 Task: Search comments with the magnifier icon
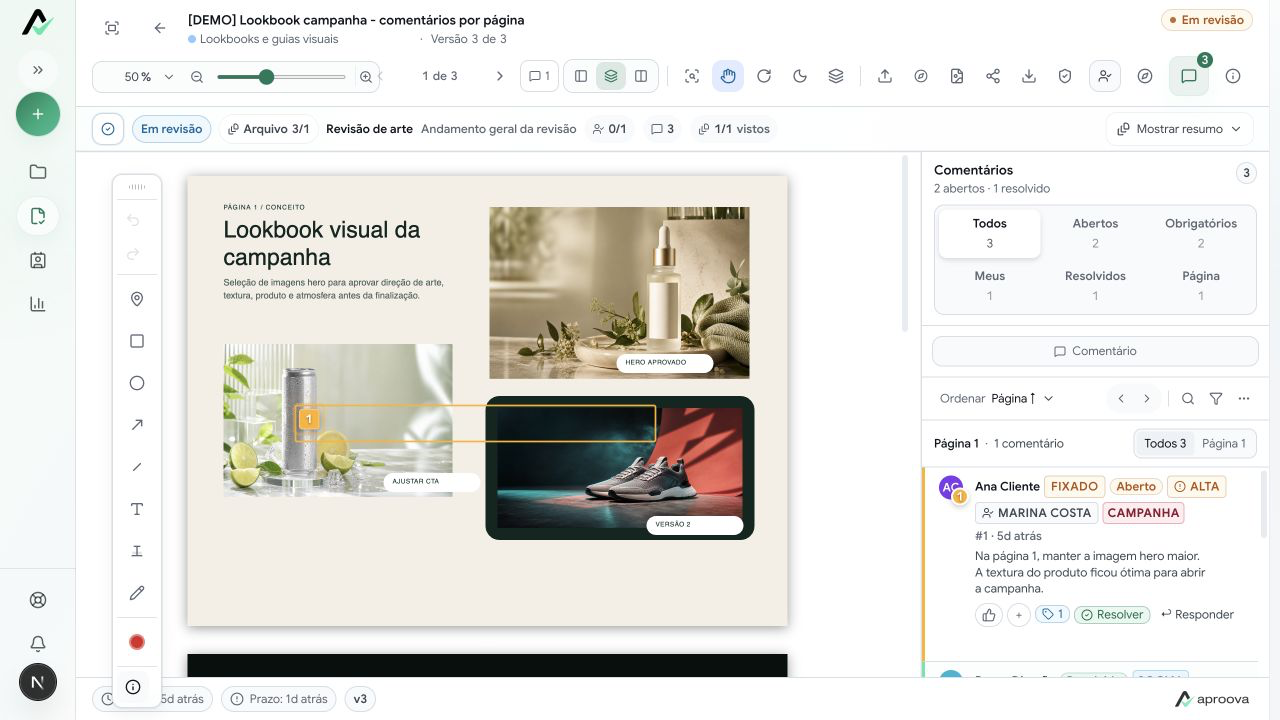pos(1188,398)
